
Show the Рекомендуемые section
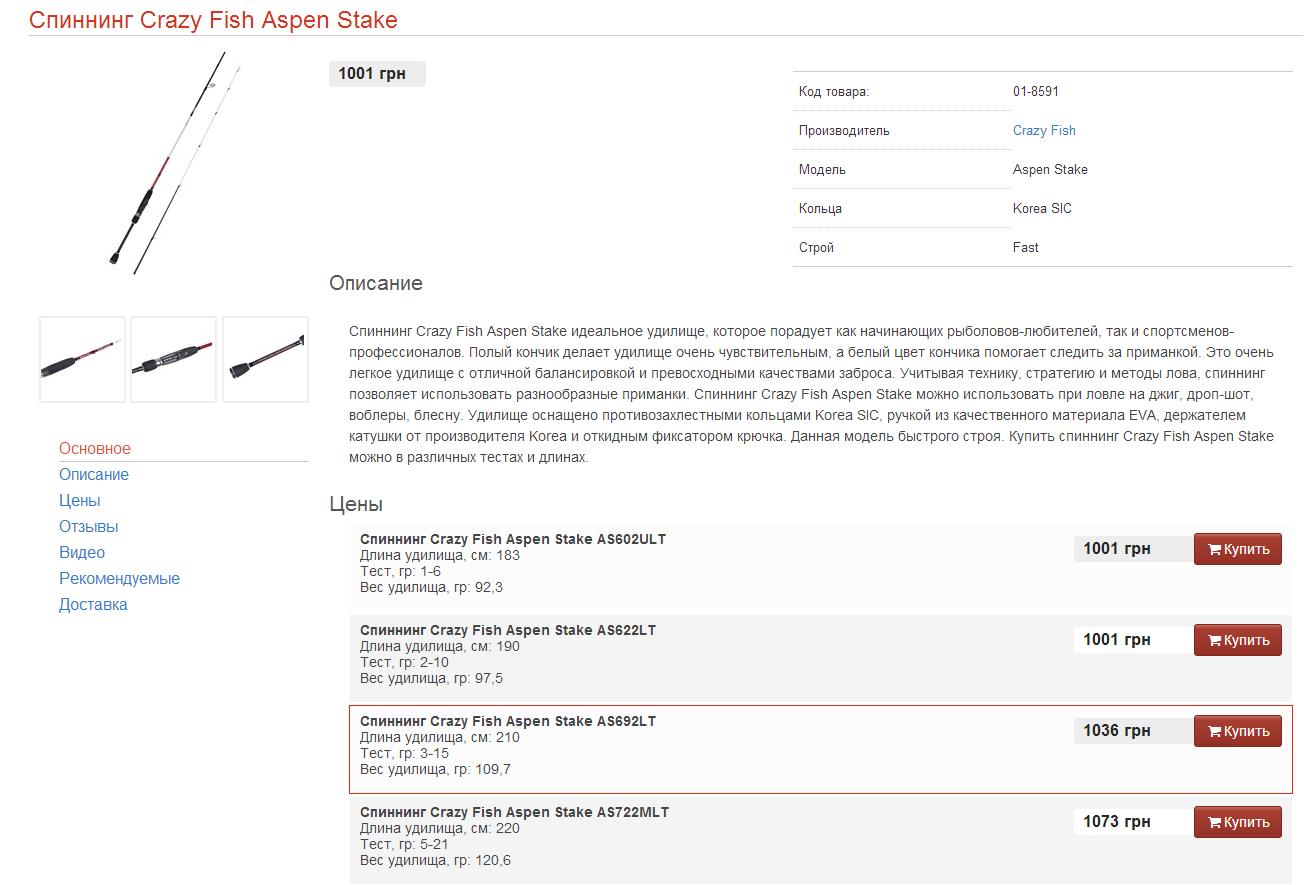[x=120, y=579]
